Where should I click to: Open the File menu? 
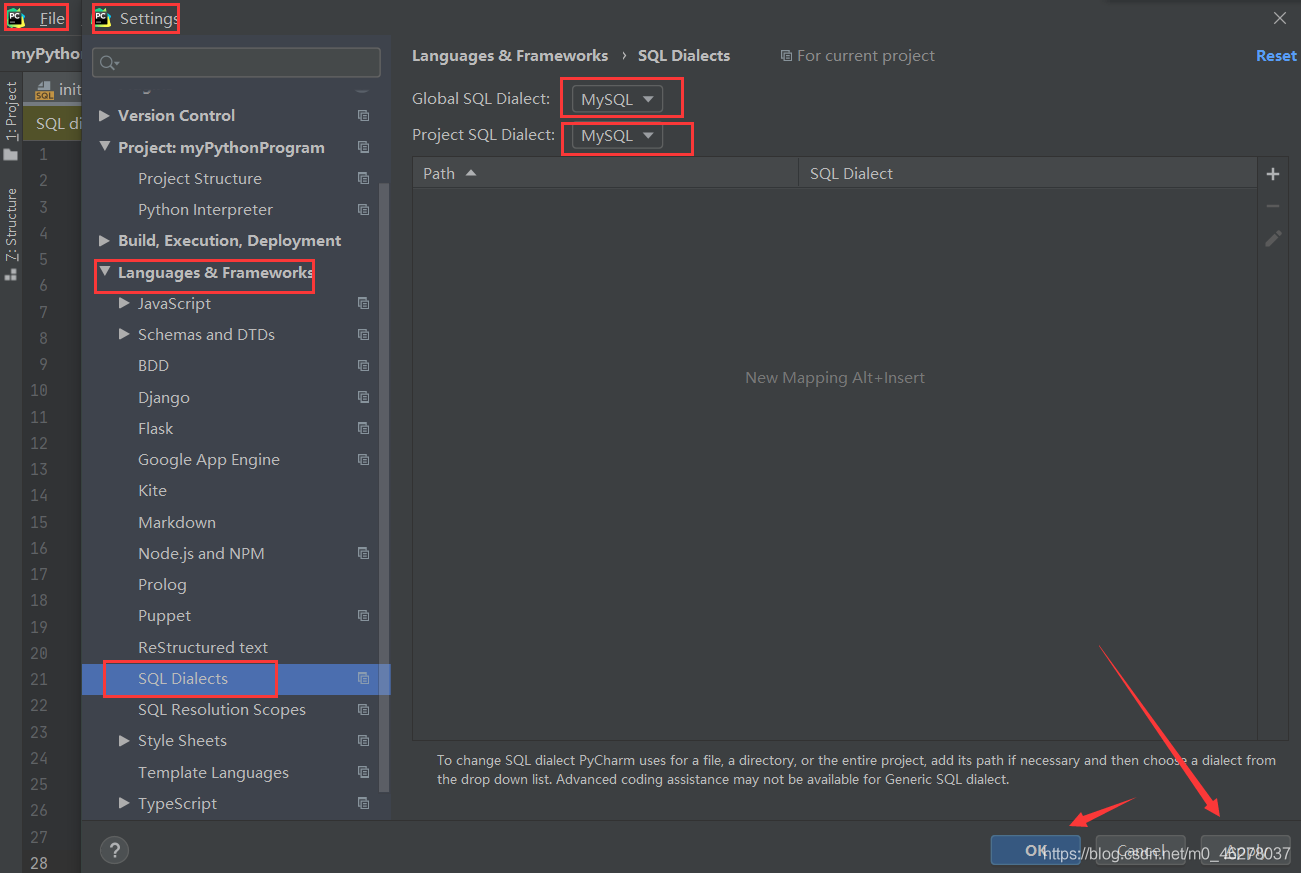pos(52,19)
